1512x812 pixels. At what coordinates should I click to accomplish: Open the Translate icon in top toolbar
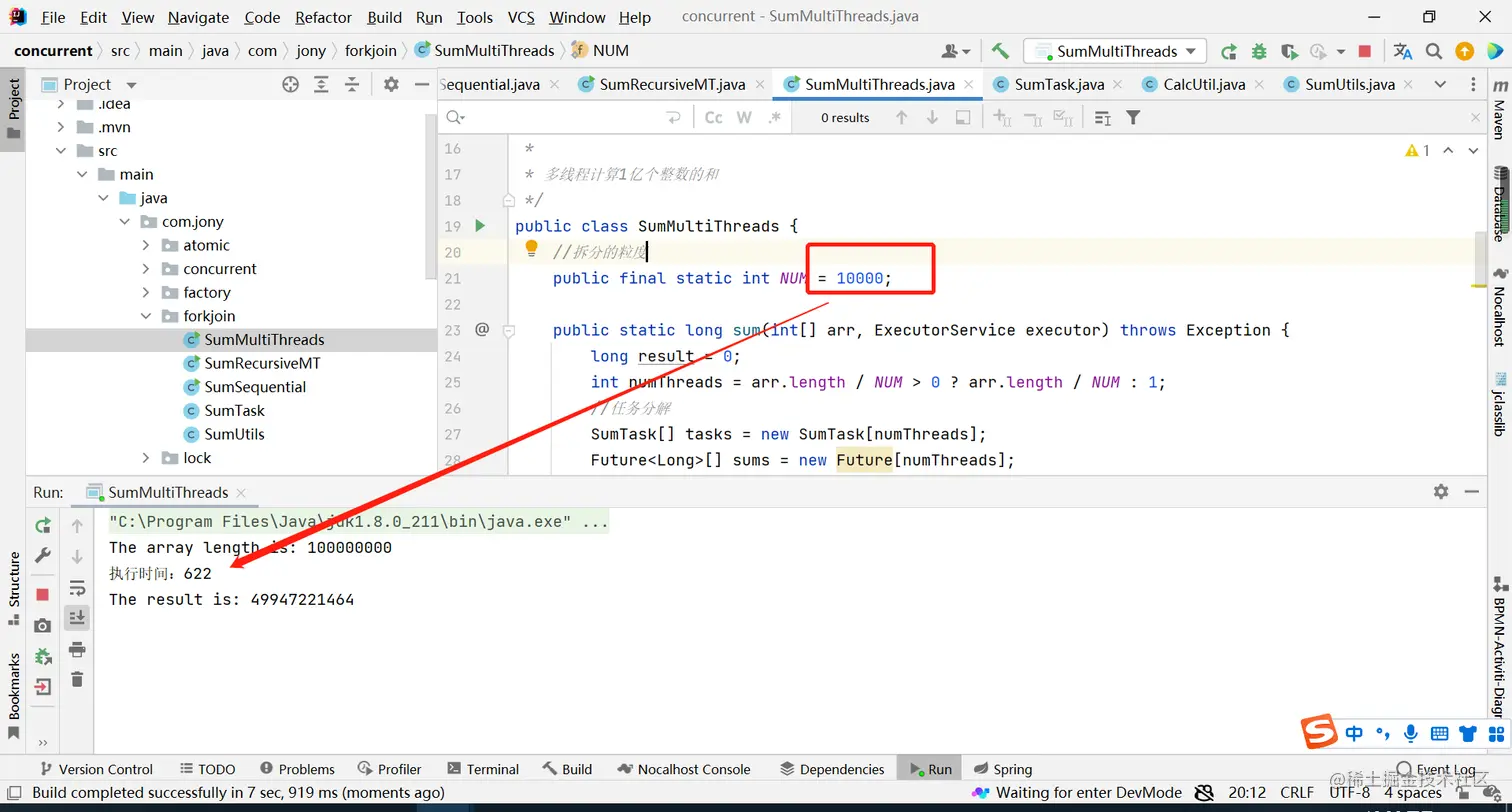tap(1403, 51)
